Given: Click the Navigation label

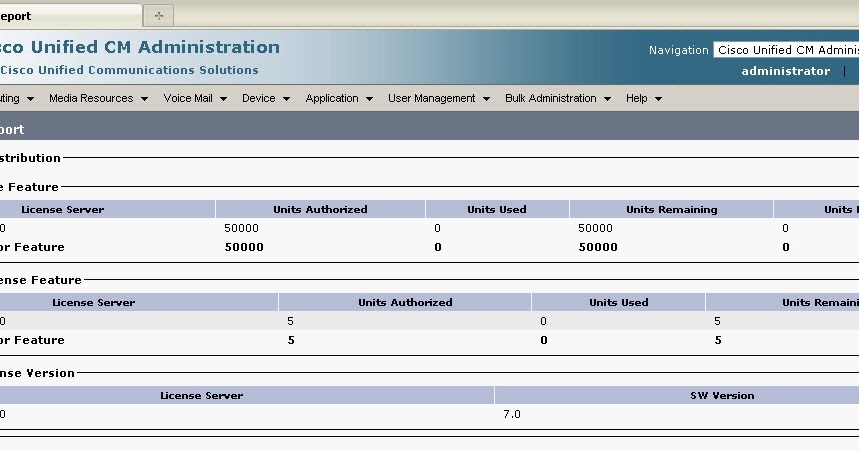Looking at the screenshot, I should pyautogui.click(x=679, y=50).
